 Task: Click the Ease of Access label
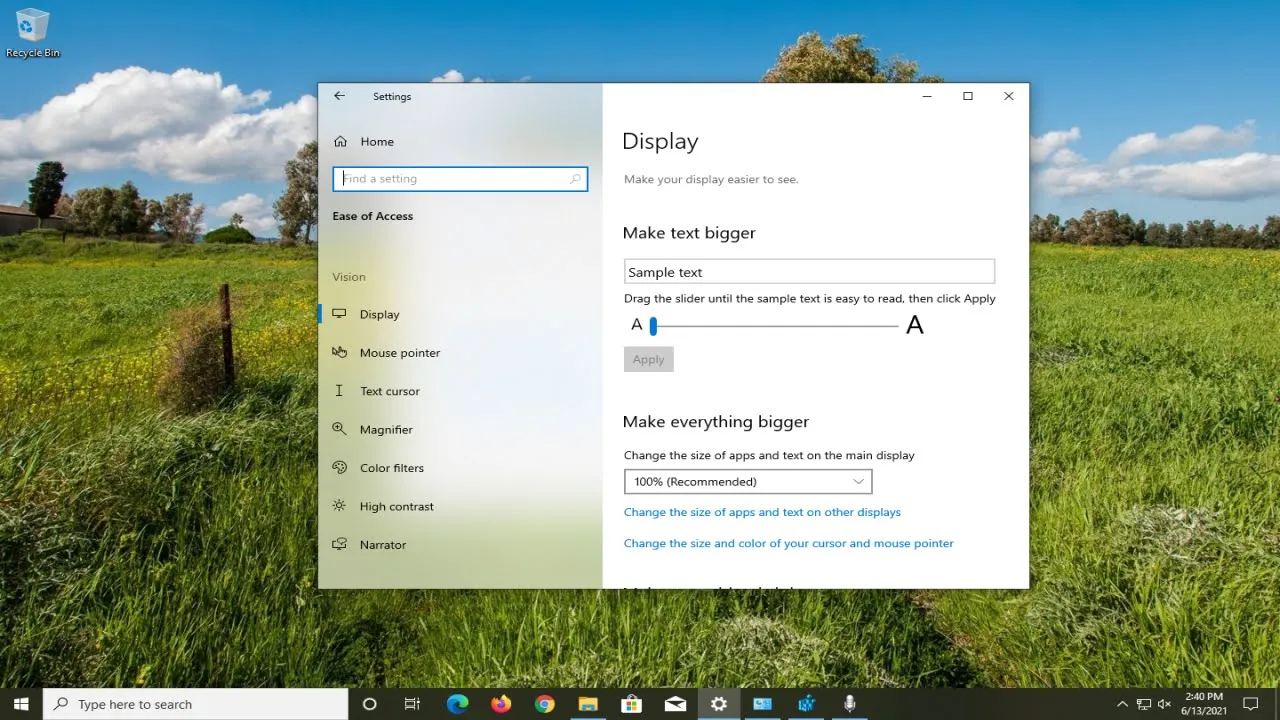(373, 216)
